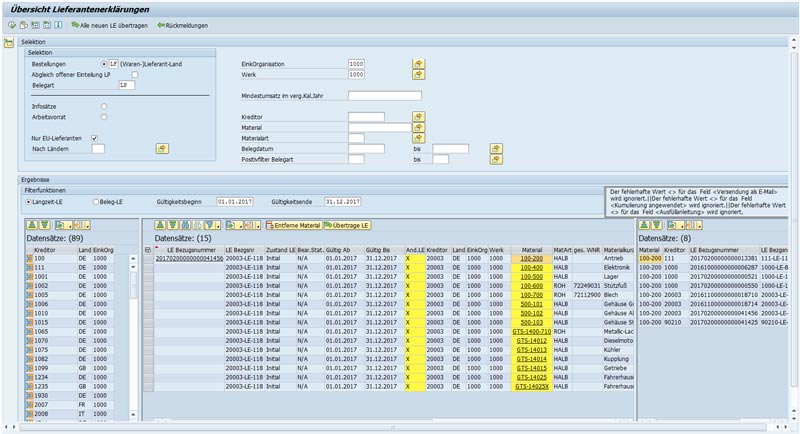Click the Execute clock icon in top toolbar

coord(12,25)
